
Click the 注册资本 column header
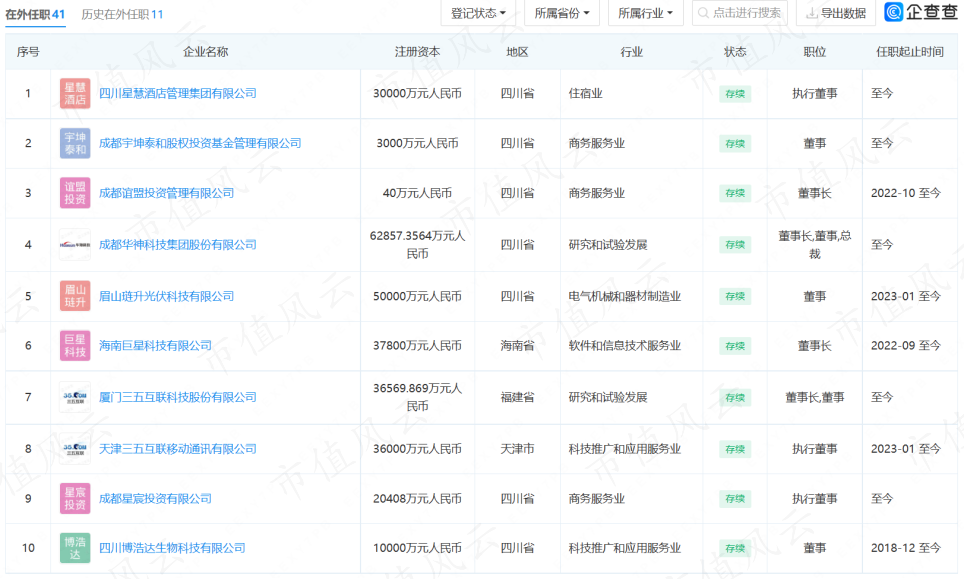click(417, 52)
